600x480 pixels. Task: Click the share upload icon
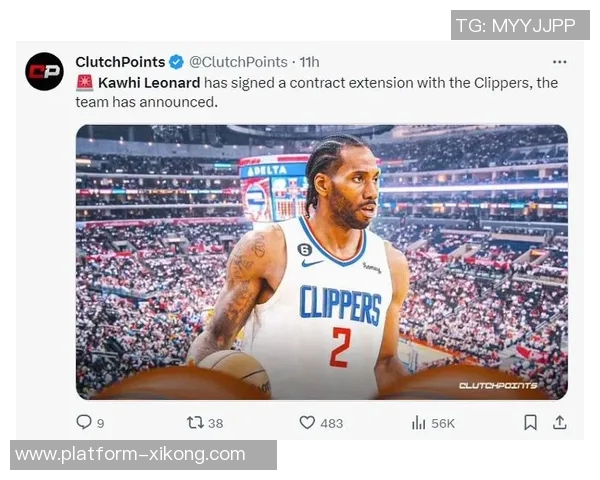tap(559, 422)
